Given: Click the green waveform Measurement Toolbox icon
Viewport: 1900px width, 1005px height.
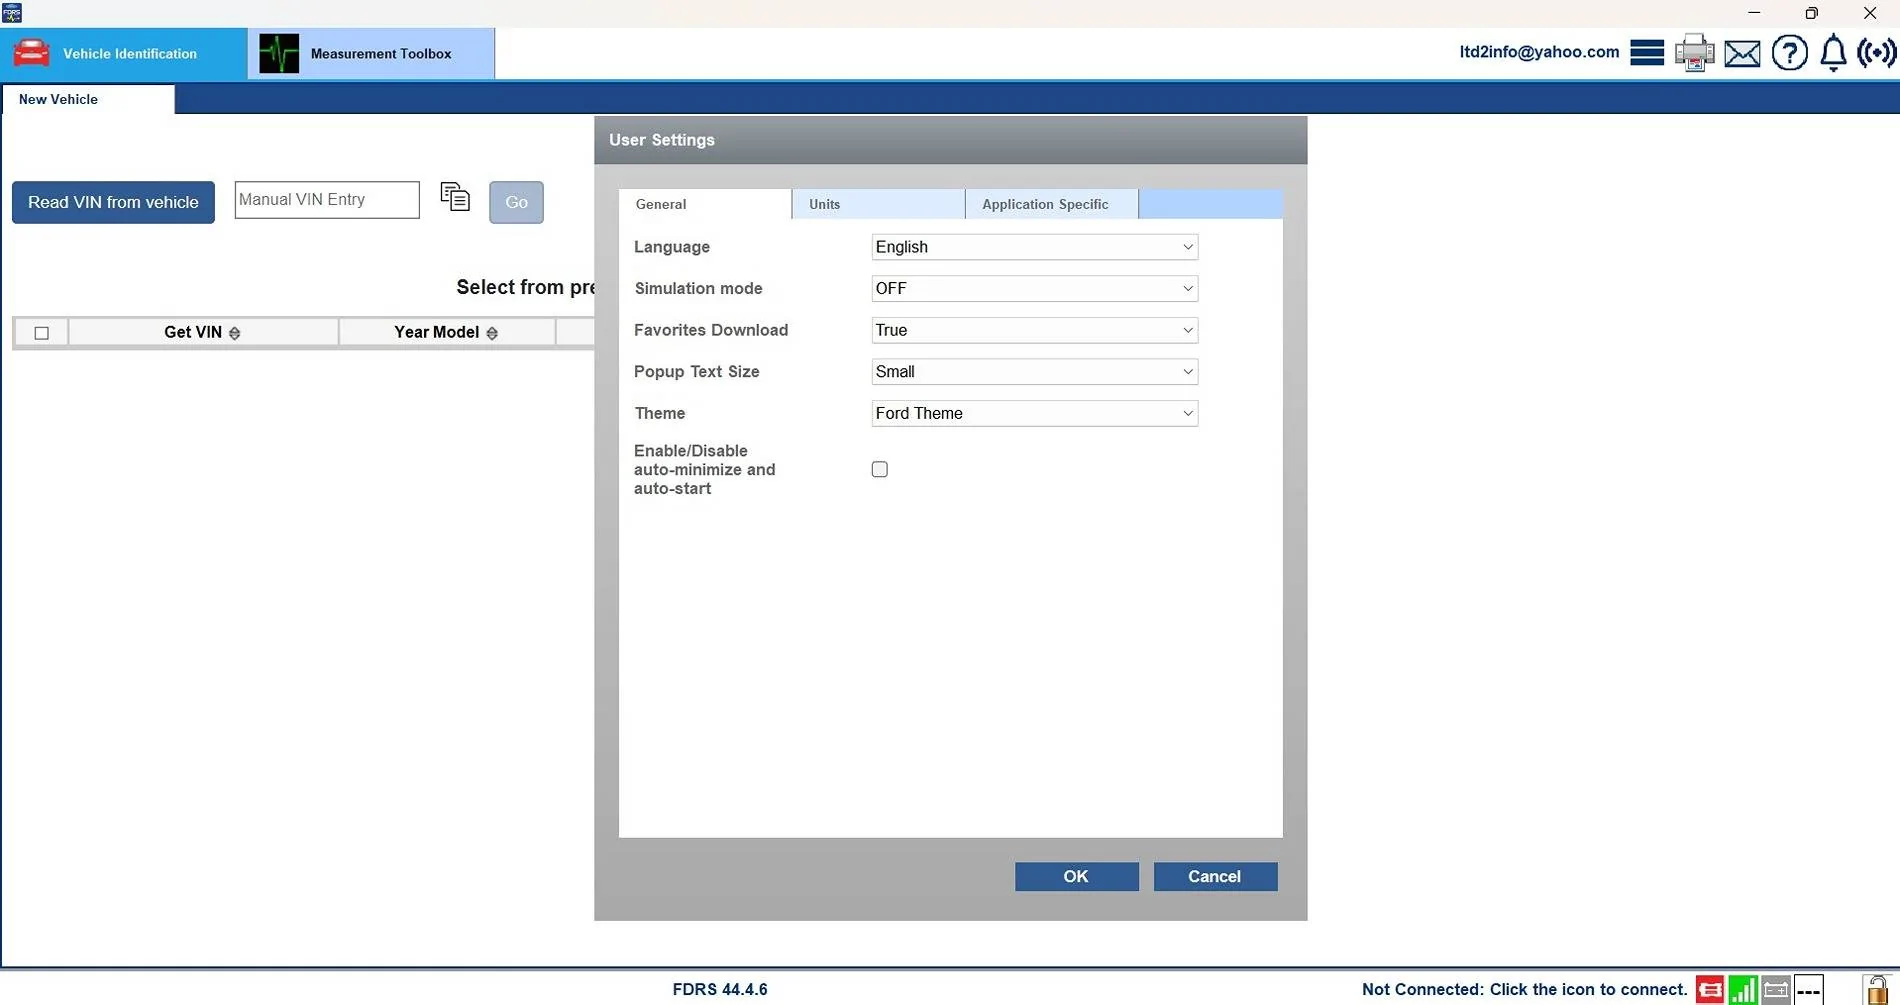Looking at the screenshot, I should click(279, 54).
